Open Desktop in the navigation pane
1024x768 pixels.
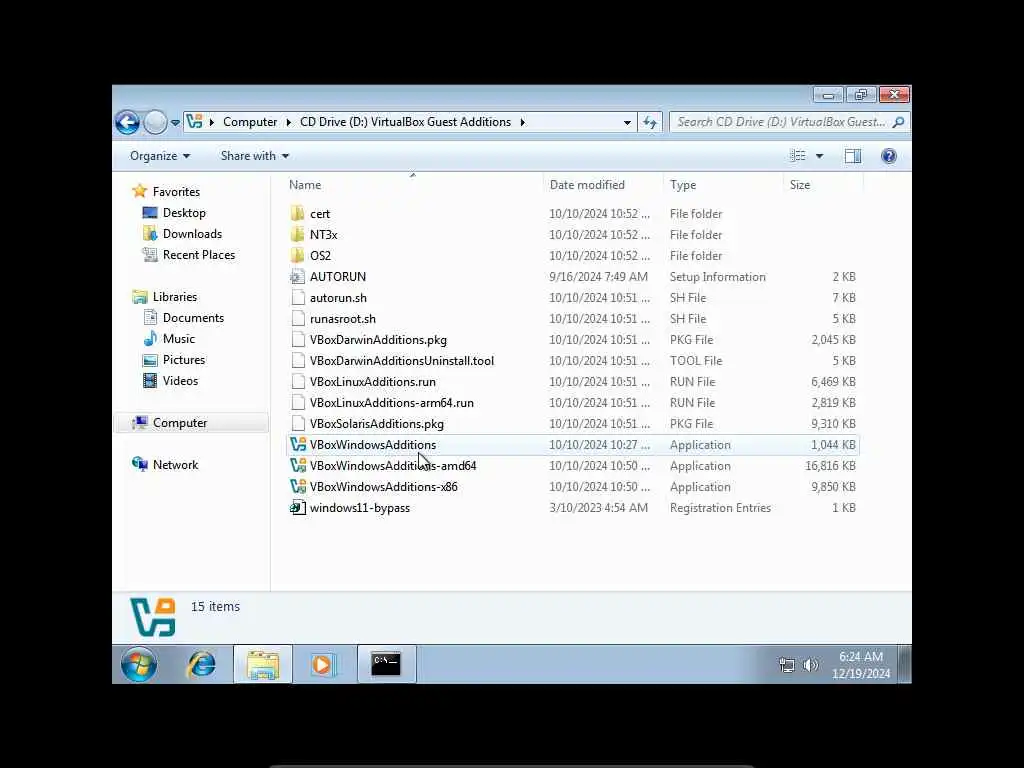[184, 213]
